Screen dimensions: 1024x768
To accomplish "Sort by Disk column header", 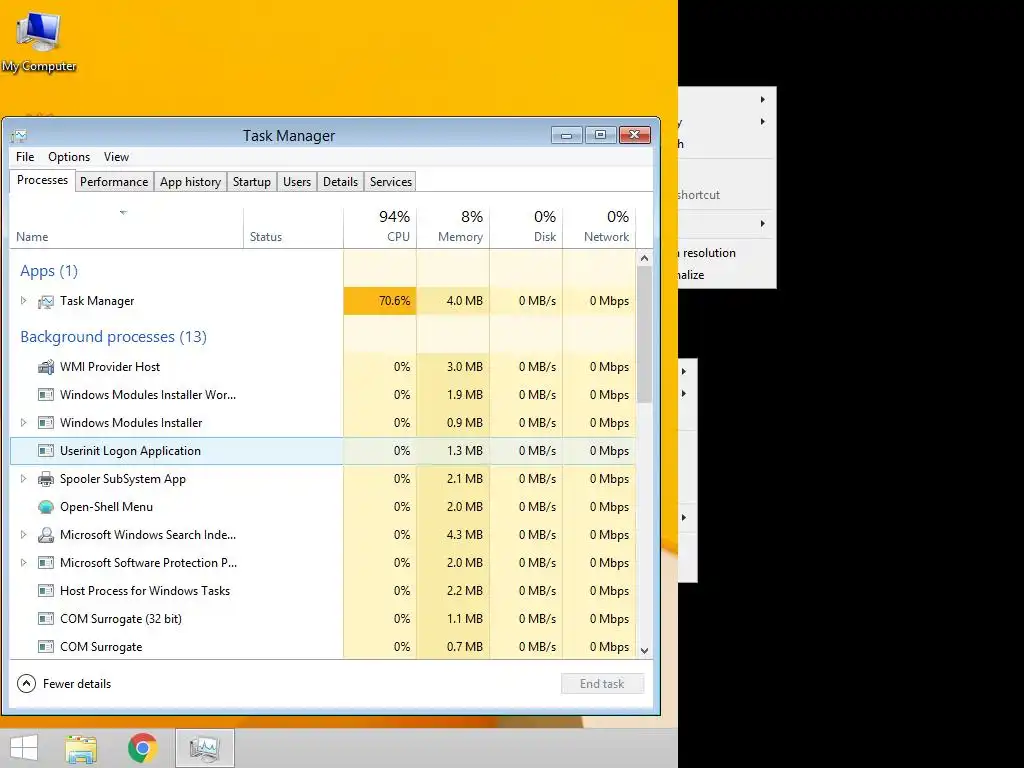I will 526,228.
